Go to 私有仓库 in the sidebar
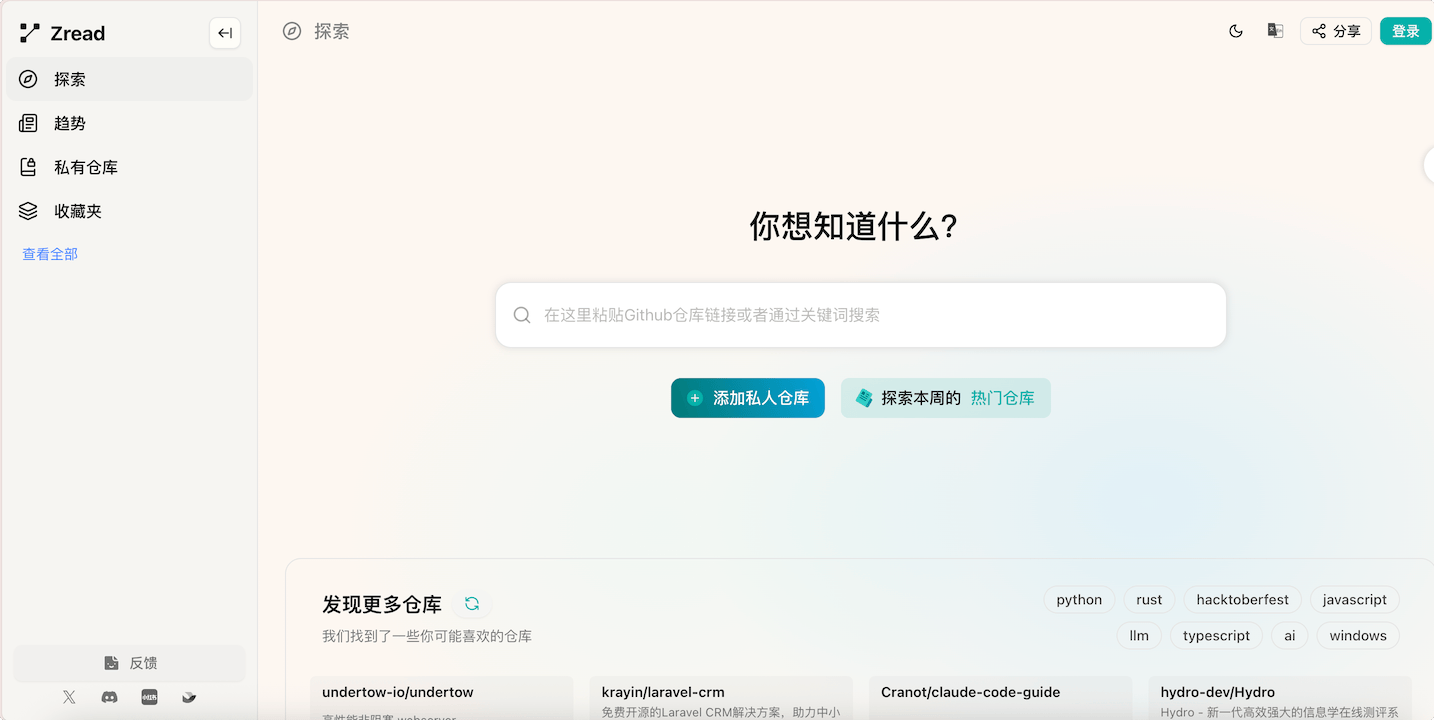This screenshot has width=1434, height=720. coord(129,167)
